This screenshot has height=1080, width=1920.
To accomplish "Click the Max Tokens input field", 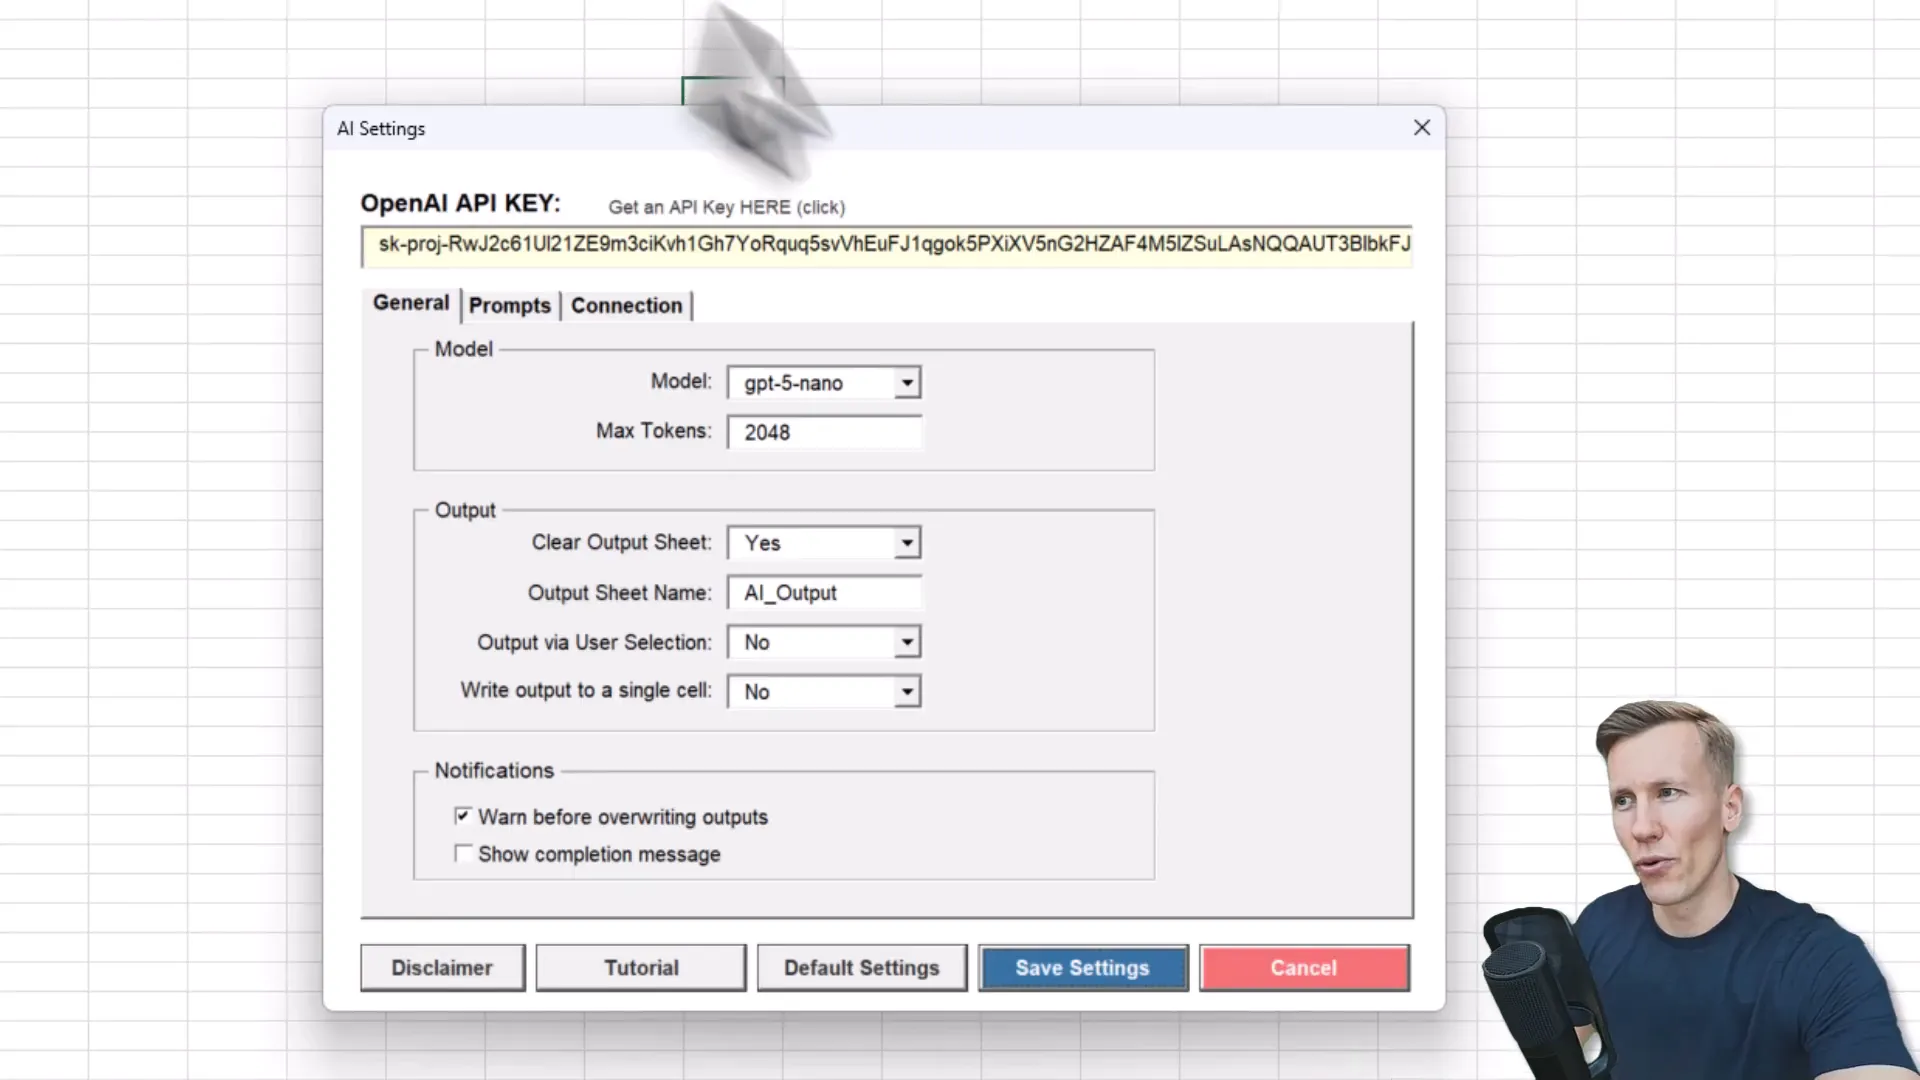I will point(824,432).
